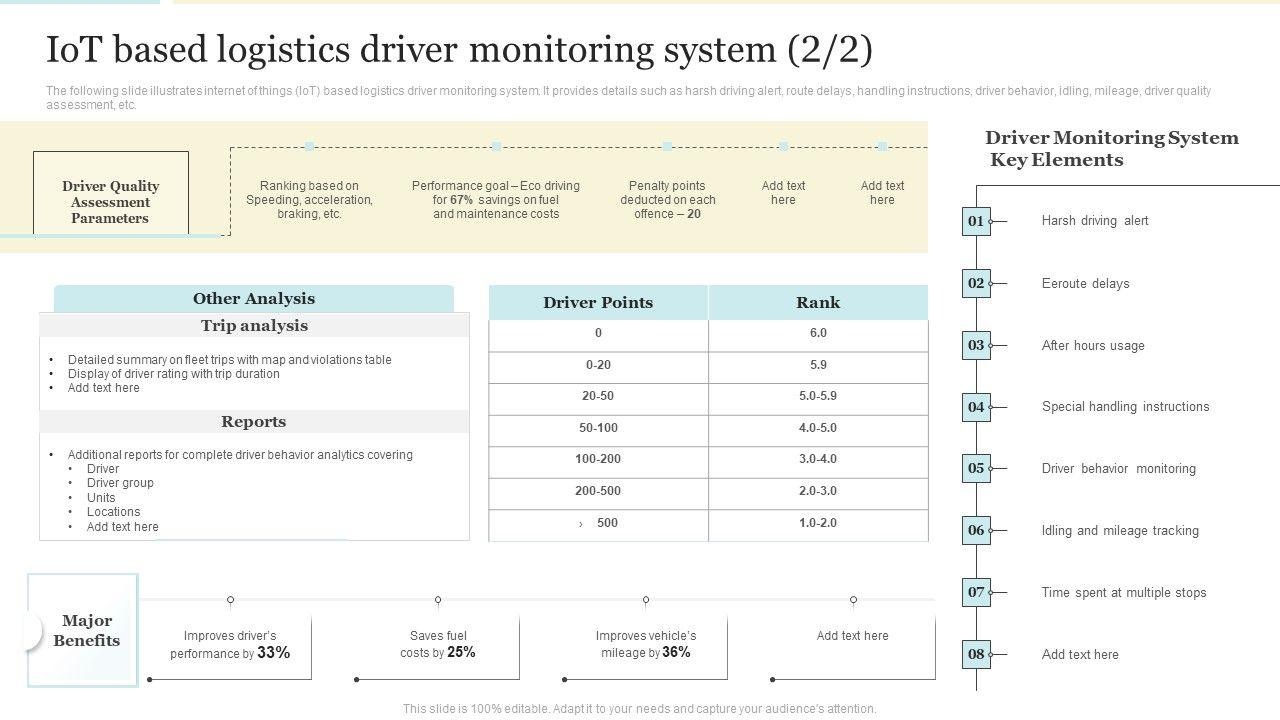Image resolution: width=1280 pixels, height=720 pixels.
Task: Click the circle marker above Saves fuel costs
Action: point(438,600)
